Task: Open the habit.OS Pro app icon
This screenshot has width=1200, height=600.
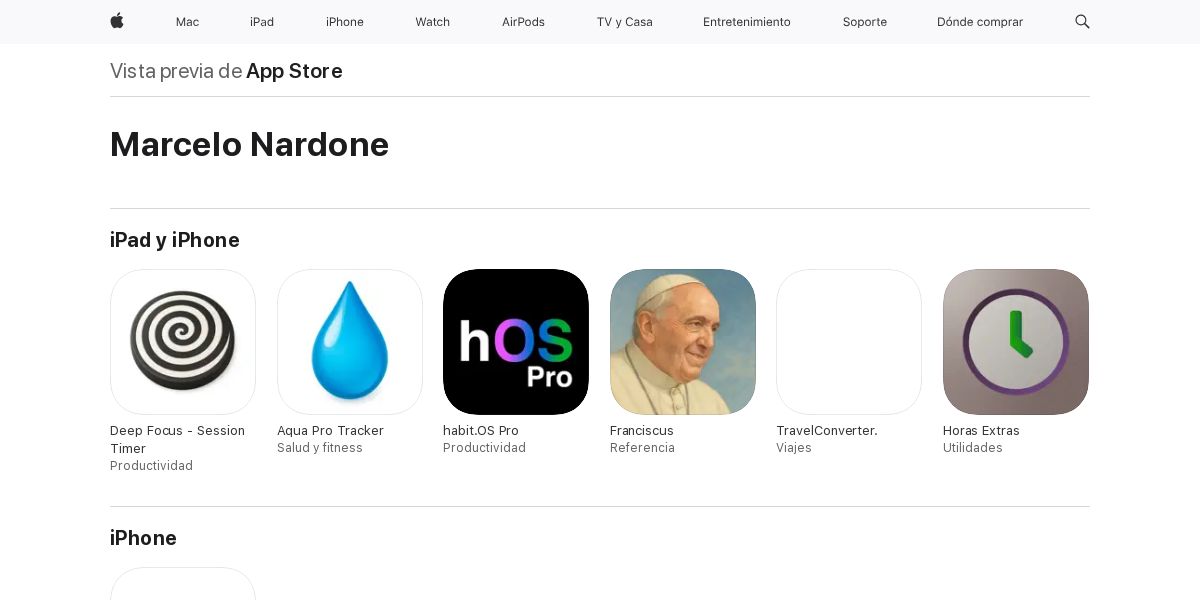Action: click(x=516, y=342)
